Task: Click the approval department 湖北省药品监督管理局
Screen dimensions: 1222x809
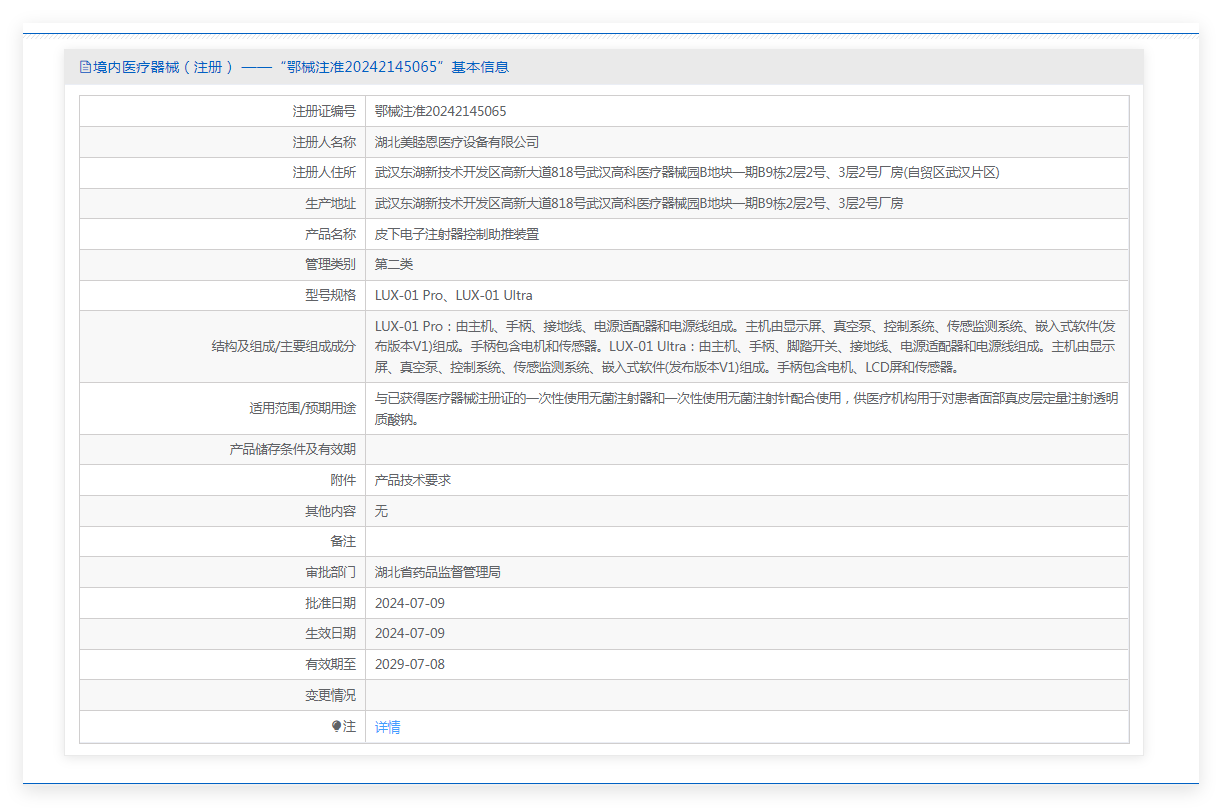Action: click(x=437, y=573)
